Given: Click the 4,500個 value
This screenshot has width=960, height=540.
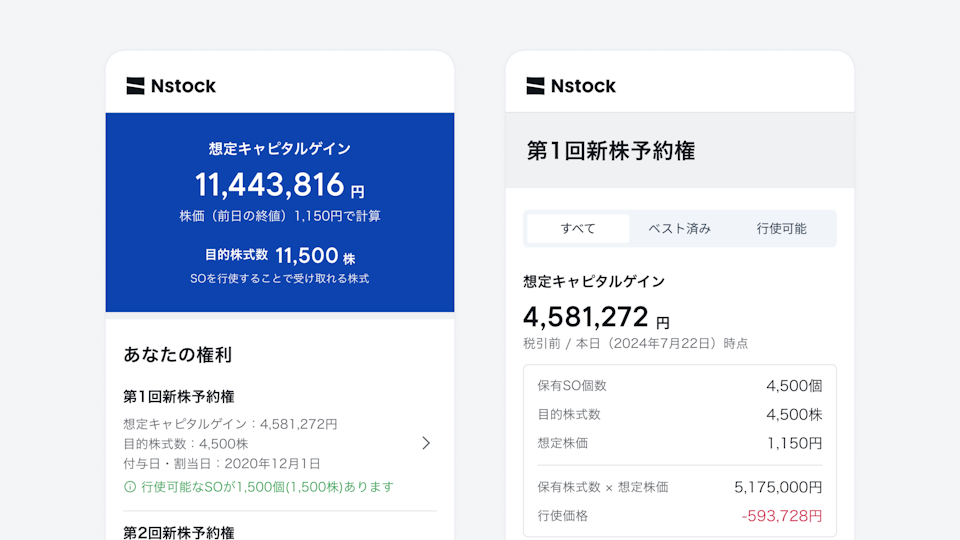Looking at the screenshot, I should [x=794, y=386].
